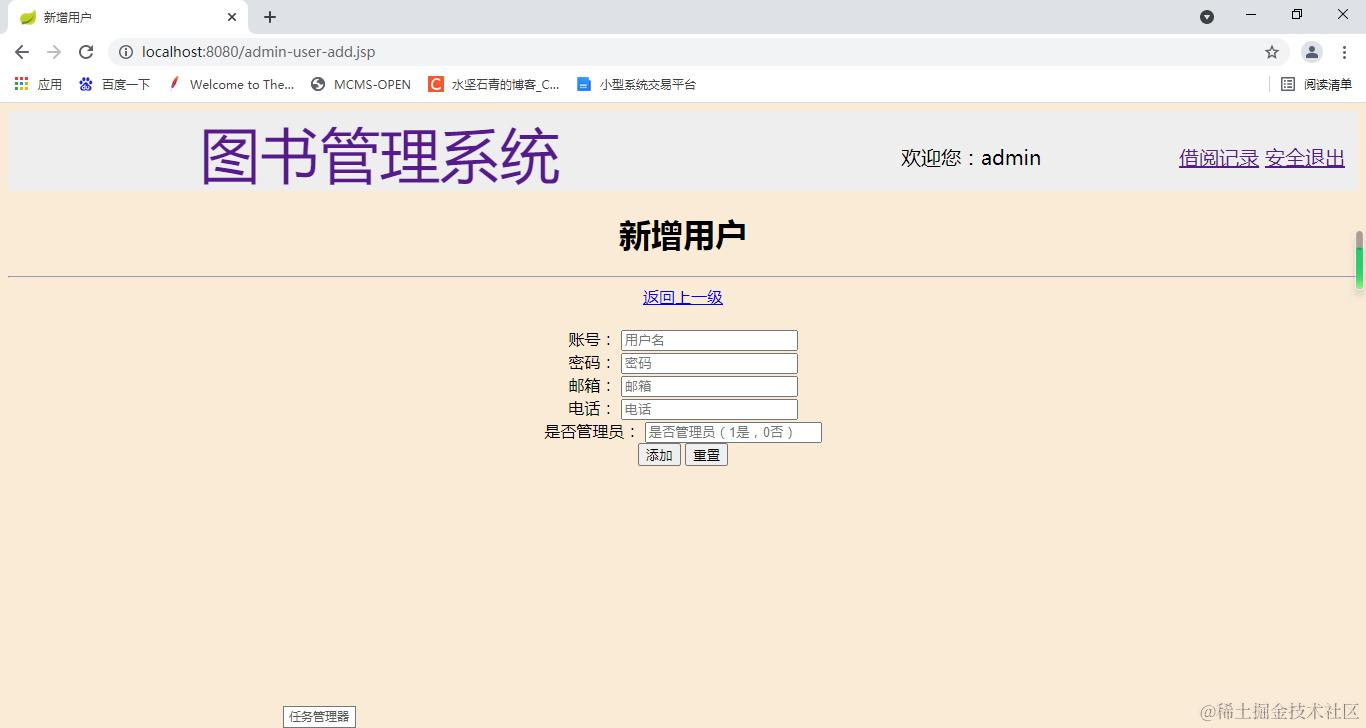Viewport: 1366px width, 728px height.
Task: Click the Google apps grid icon
Action: click(x=20, y=84)
